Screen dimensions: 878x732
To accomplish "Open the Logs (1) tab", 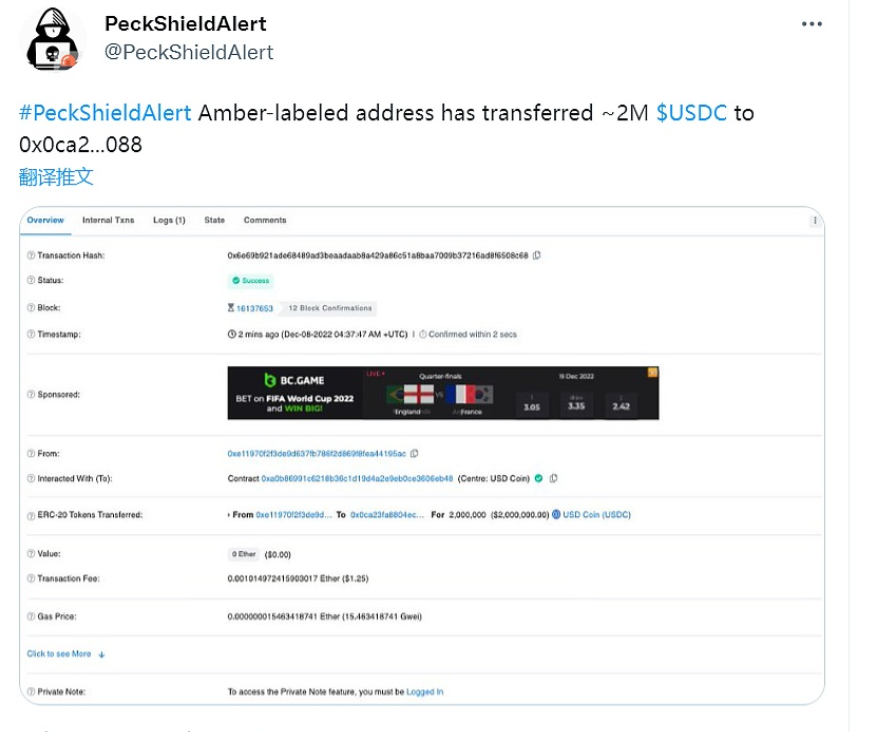I will 169,220.
